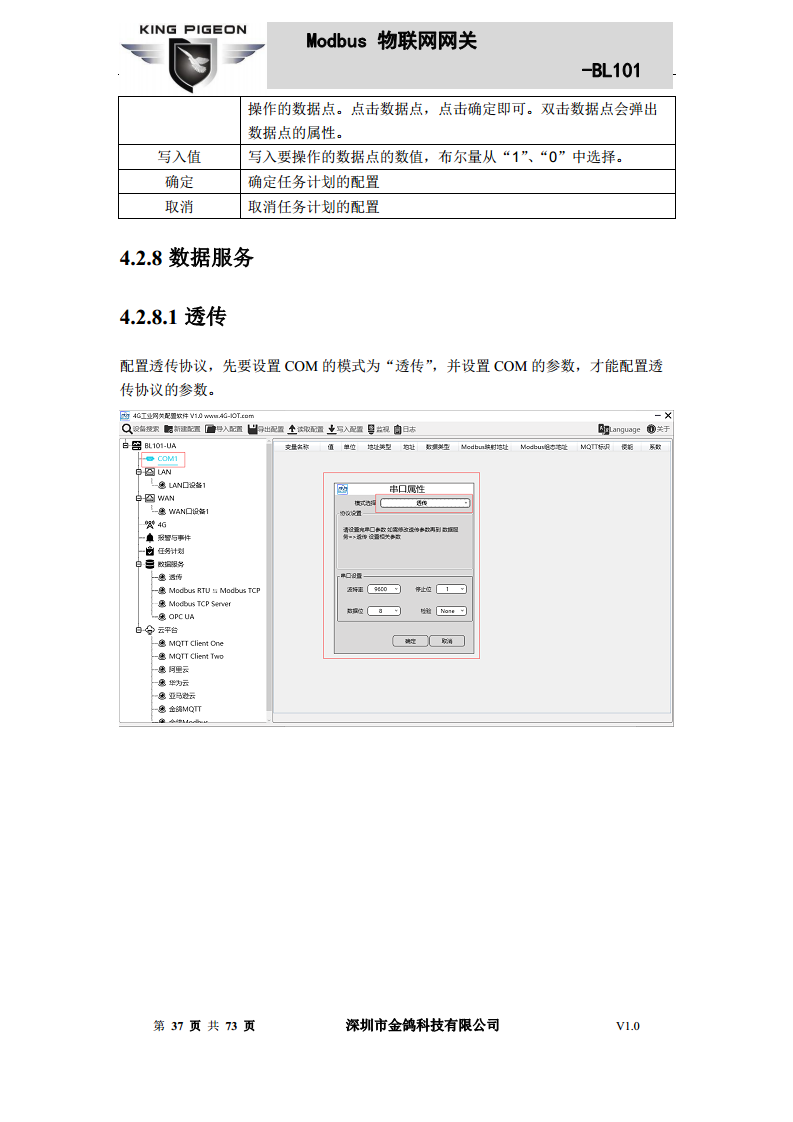Click the 数据服务 database icon
Screen dimensions: 793x1122
click(x=150, y=564)
